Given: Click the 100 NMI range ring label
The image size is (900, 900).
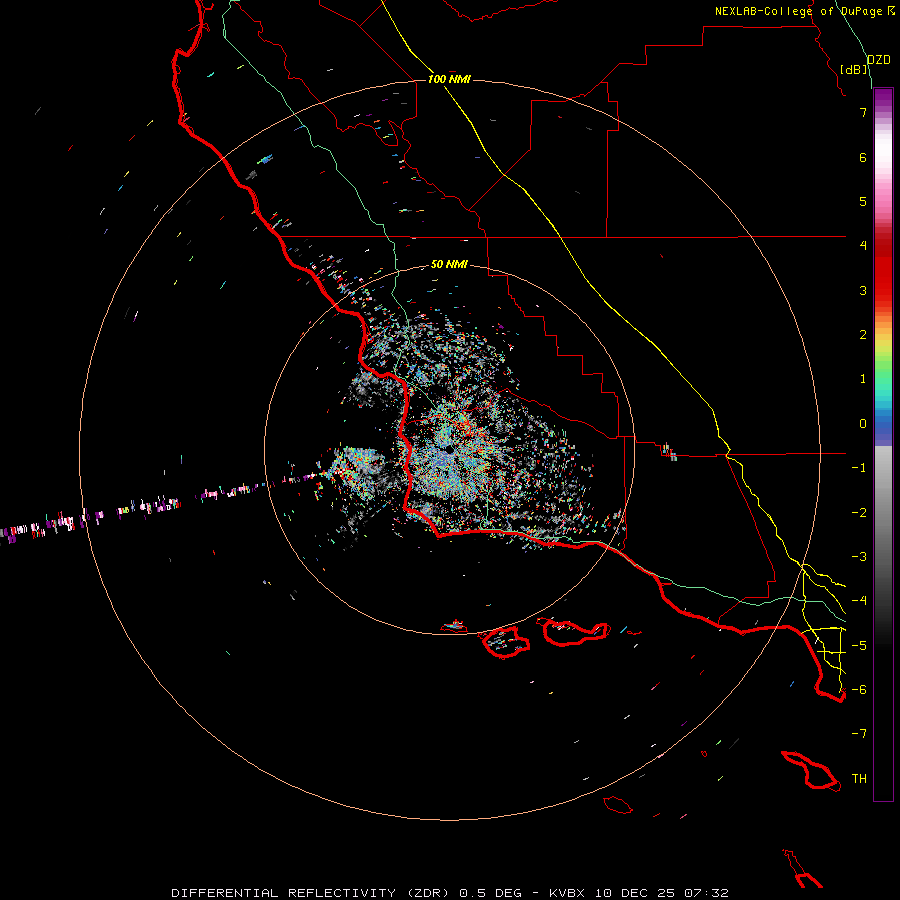Looking at the screenshot, I should coord(449,79).
